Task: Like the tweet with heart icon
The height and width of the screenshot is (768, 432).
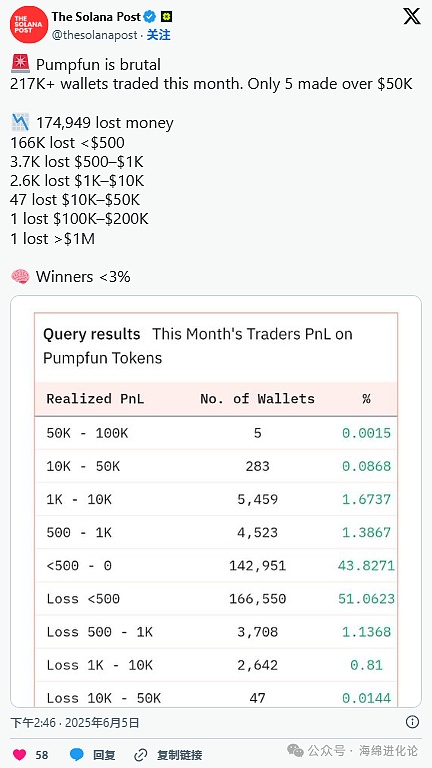Action: (x=19, y=754)
